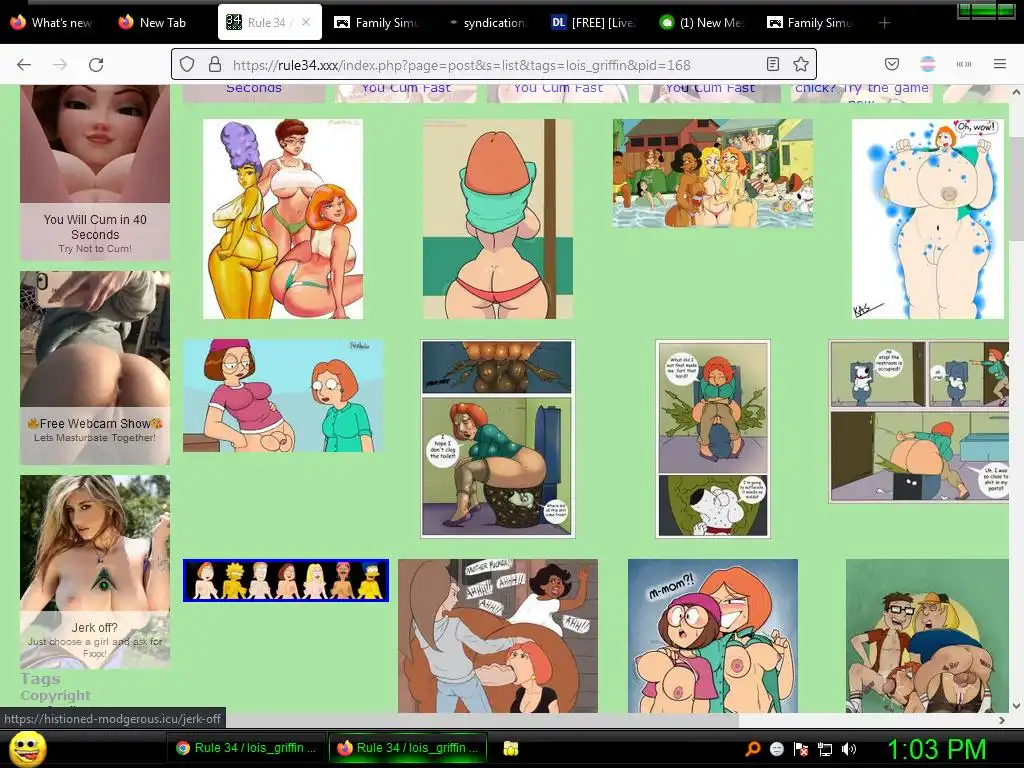The image size is (1024, 768).
Task: Switch to the (1) New Me tab
Action: point(701,23)
